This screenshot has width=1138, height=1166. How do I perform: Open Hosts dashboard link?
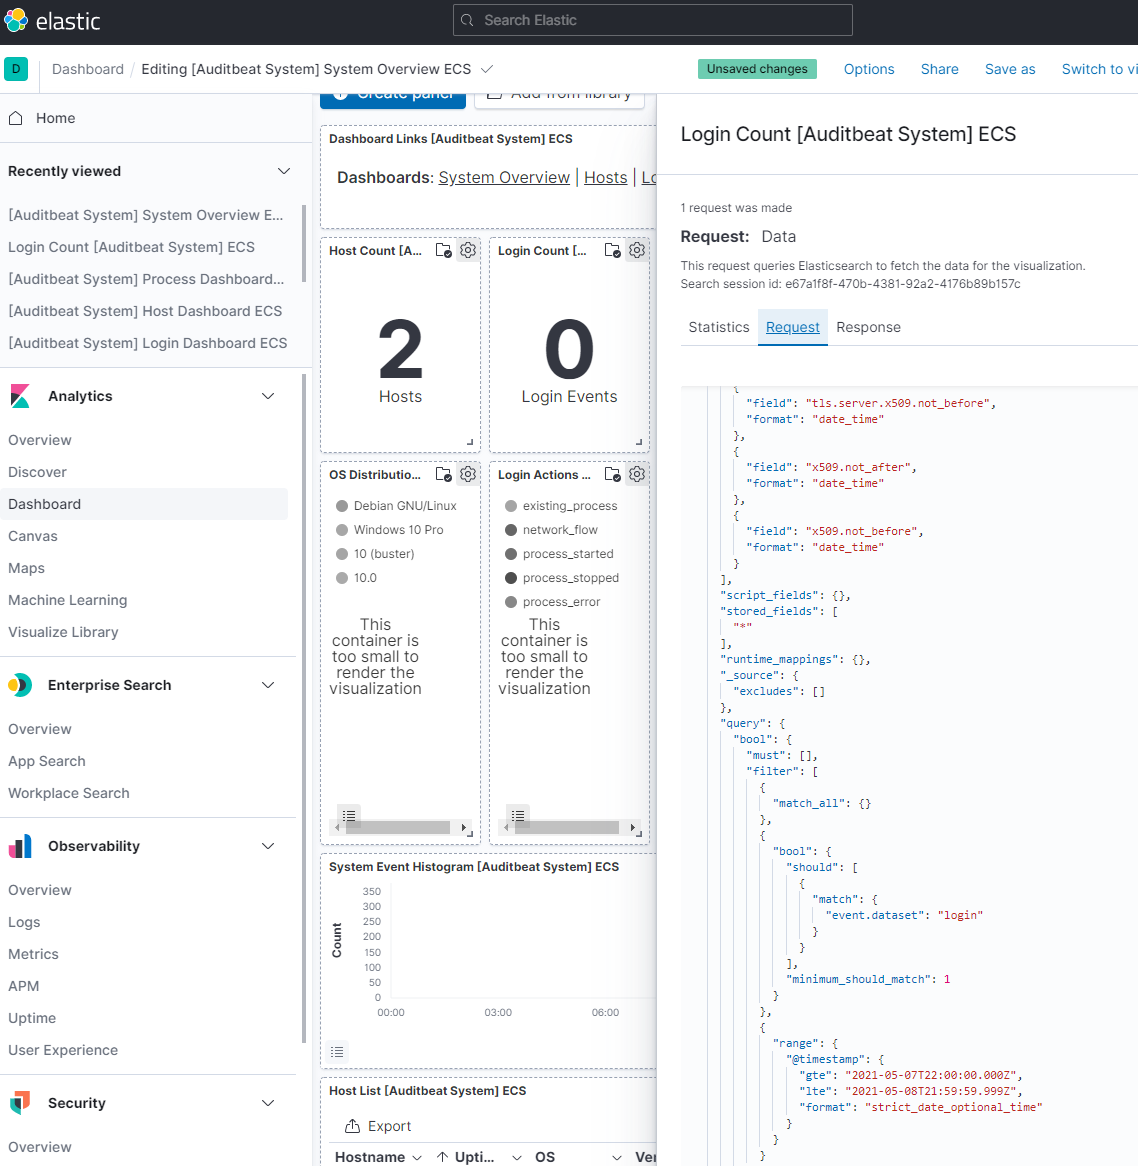605,178
